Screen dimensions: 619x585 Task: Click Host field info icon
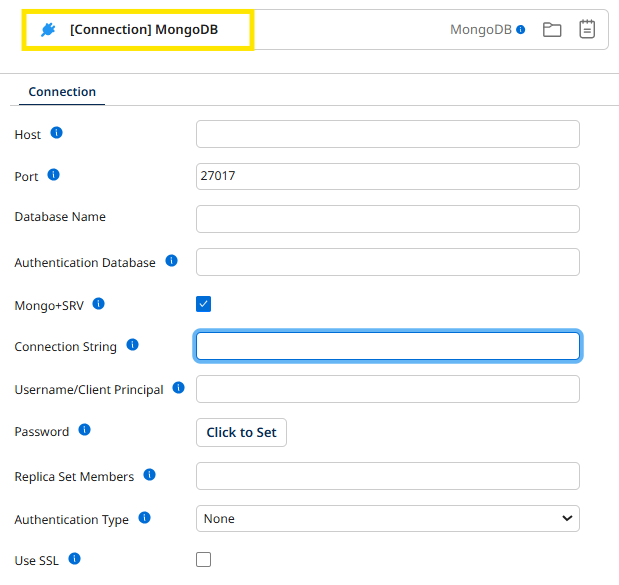pos(57,133)
